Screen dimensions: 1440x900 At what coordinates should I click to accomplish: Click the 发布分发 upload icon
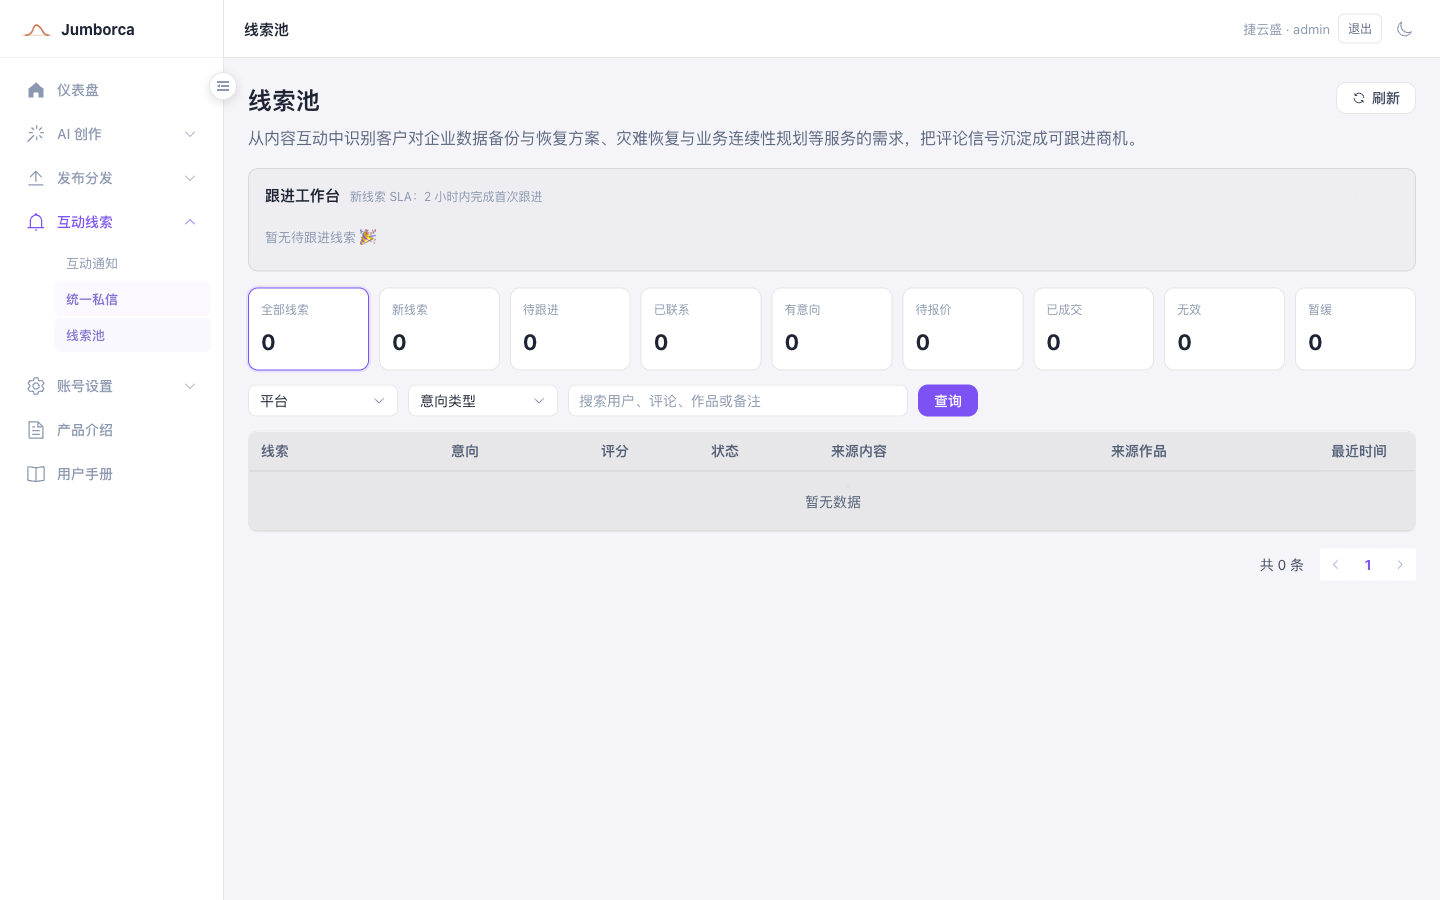[x=36, y=178]
